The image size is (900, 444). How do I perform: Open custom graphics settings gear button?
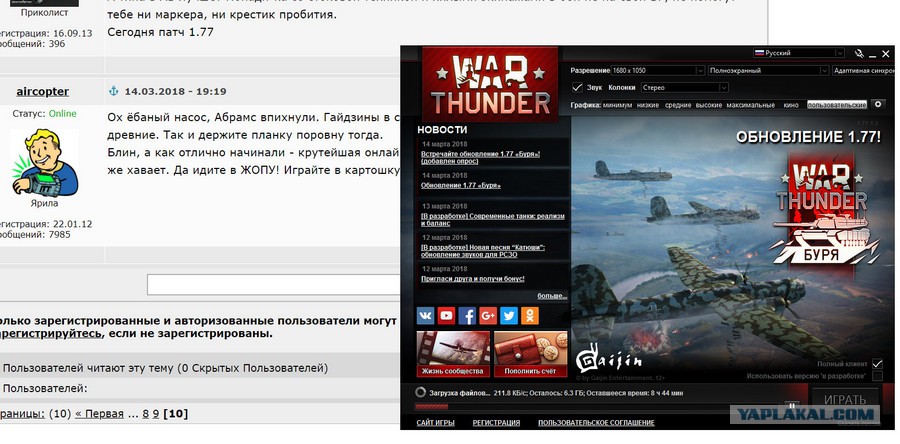(x=877, y=105)
